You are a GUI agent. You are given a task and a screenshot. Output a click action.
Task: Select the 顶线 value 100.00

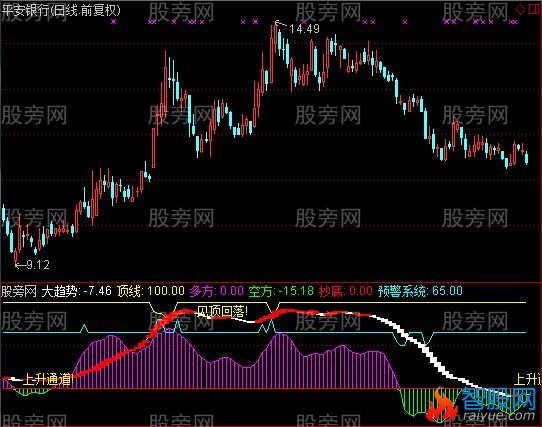click(x=166, y=291)
